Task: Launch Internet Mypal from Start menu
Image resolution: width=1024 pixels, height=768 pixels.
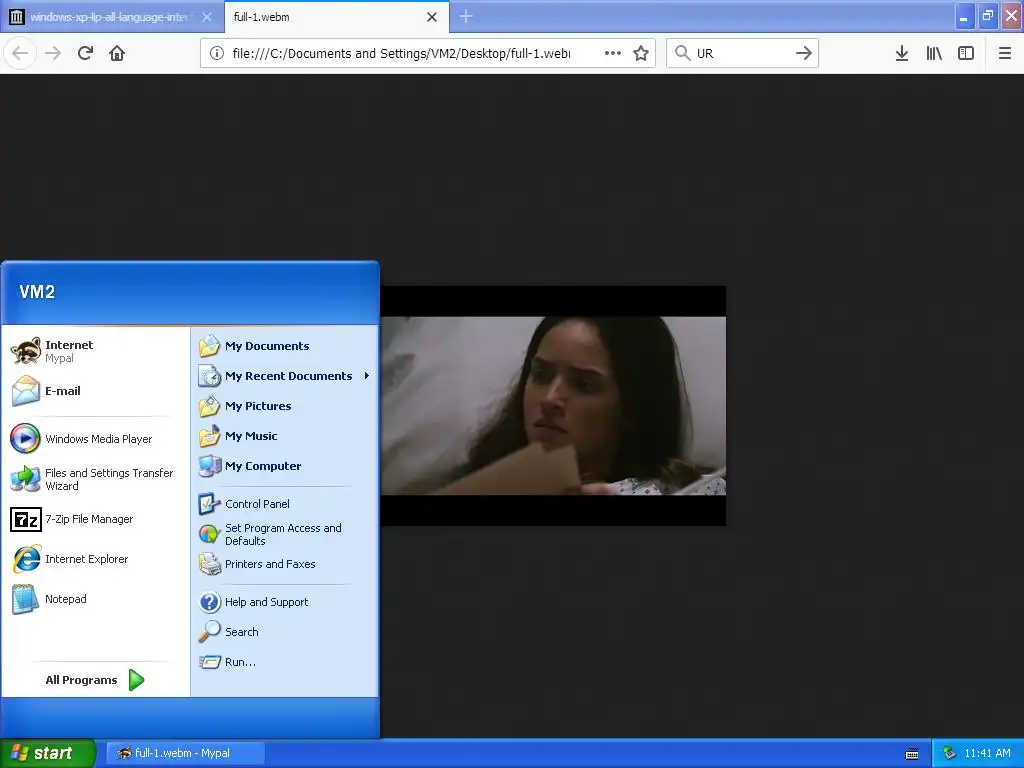Action: (x=95, y=351)
